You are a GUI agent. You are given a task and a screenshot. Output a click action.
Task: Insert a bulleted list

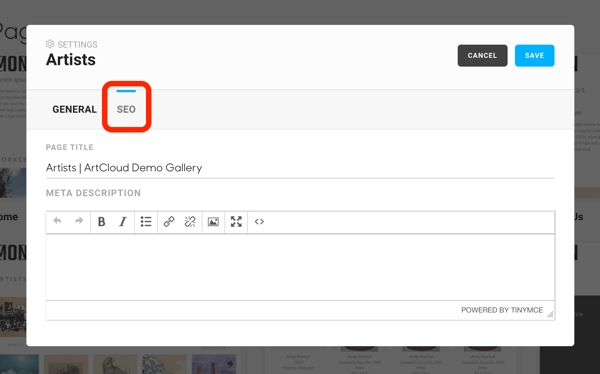click(x=146, y=222)
